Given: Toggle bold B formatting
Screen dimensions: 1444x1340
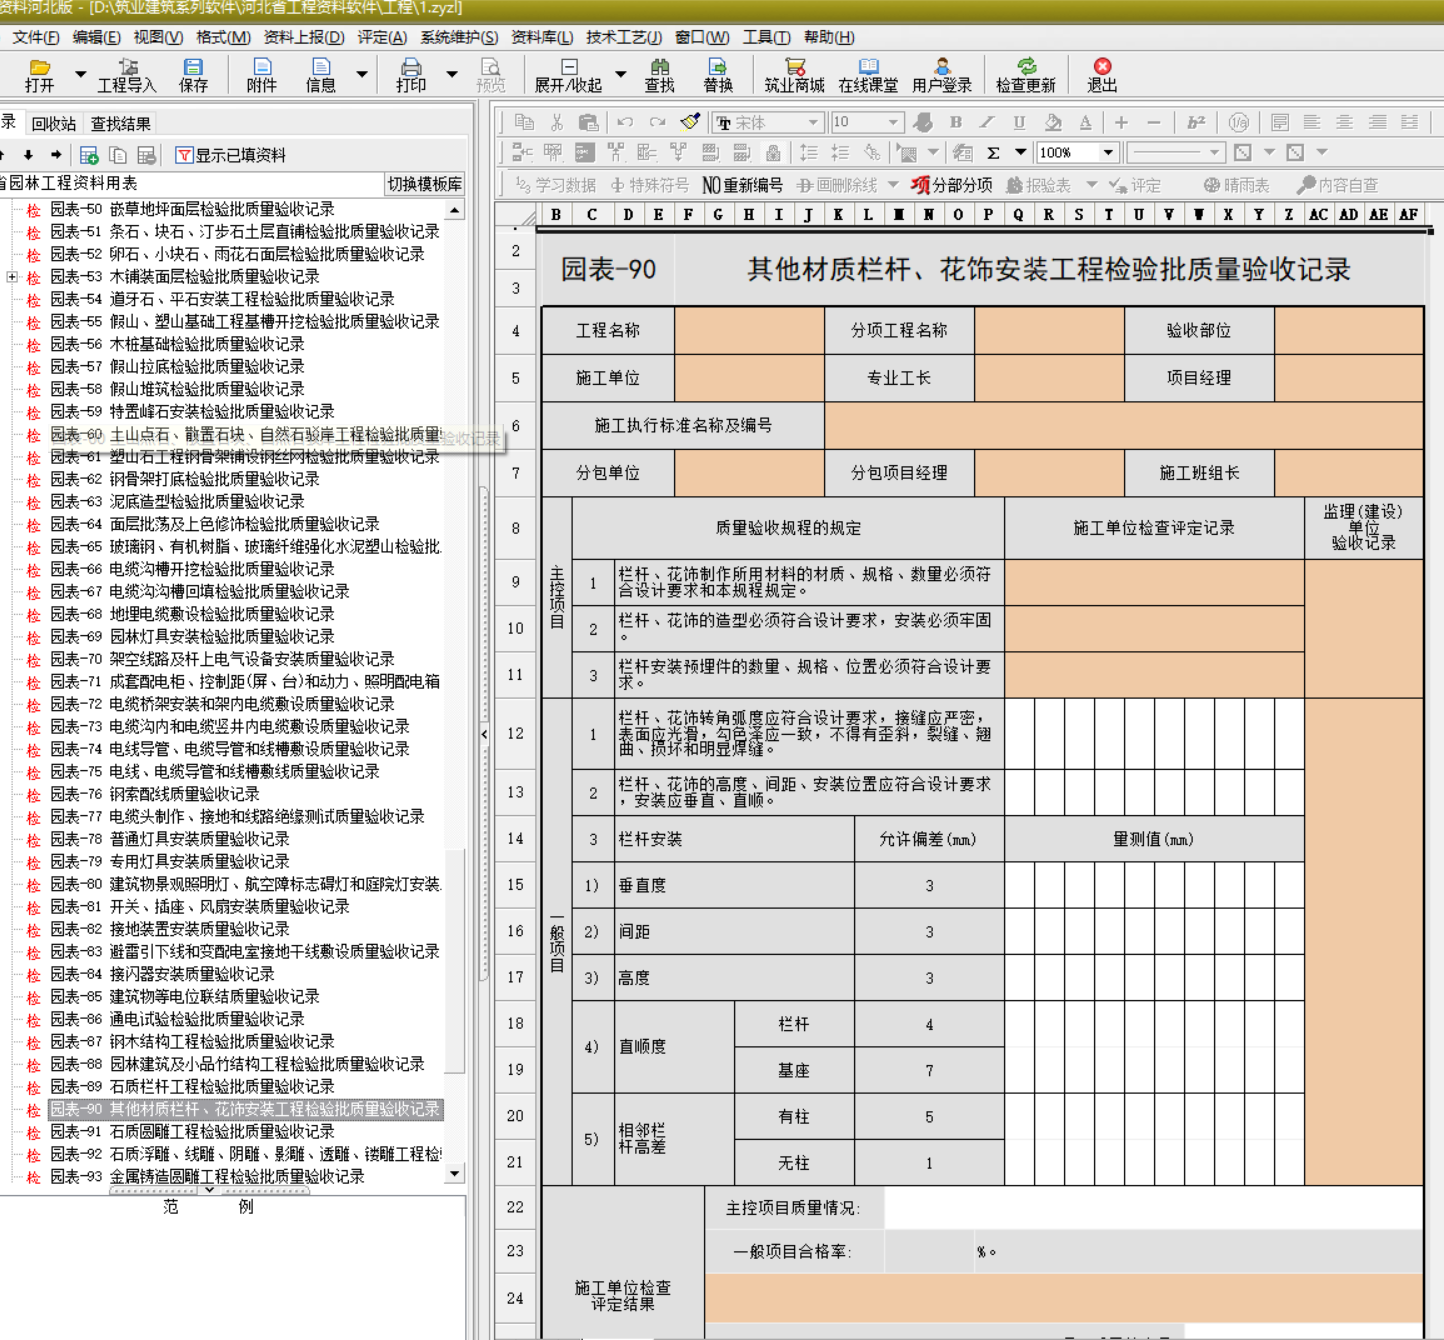Looking at the screenshot, I should click(956, 122).
